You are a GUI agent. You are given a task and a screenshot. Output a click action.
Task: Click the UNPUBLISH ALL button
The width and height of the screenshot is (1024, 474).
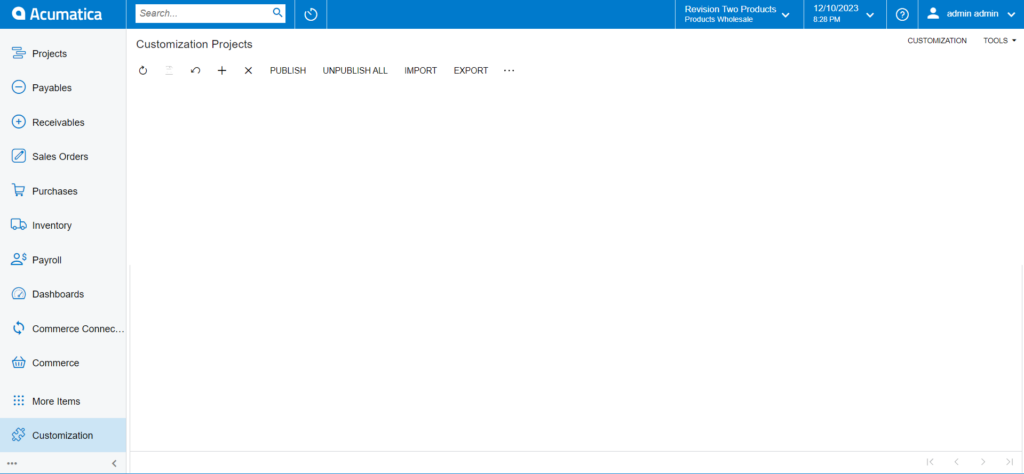(355, 71)
